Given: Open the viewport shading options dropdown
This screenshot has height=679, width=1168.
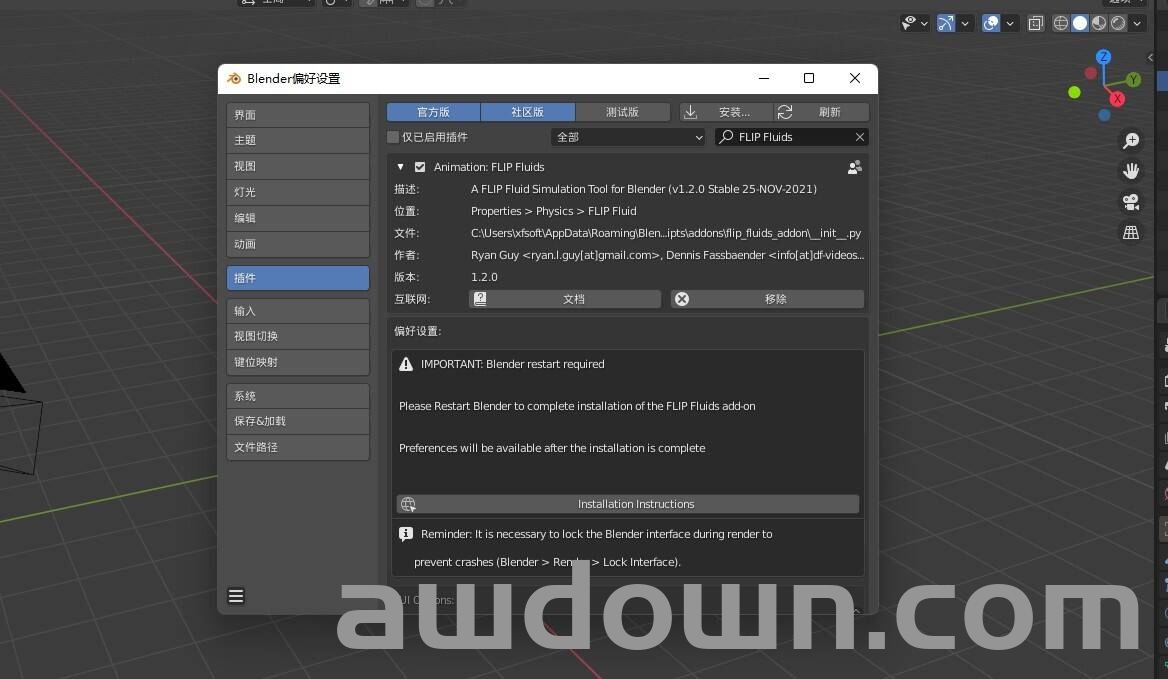Looking at the screenshot, I should pyautogui.click(x=1137, y=23).
